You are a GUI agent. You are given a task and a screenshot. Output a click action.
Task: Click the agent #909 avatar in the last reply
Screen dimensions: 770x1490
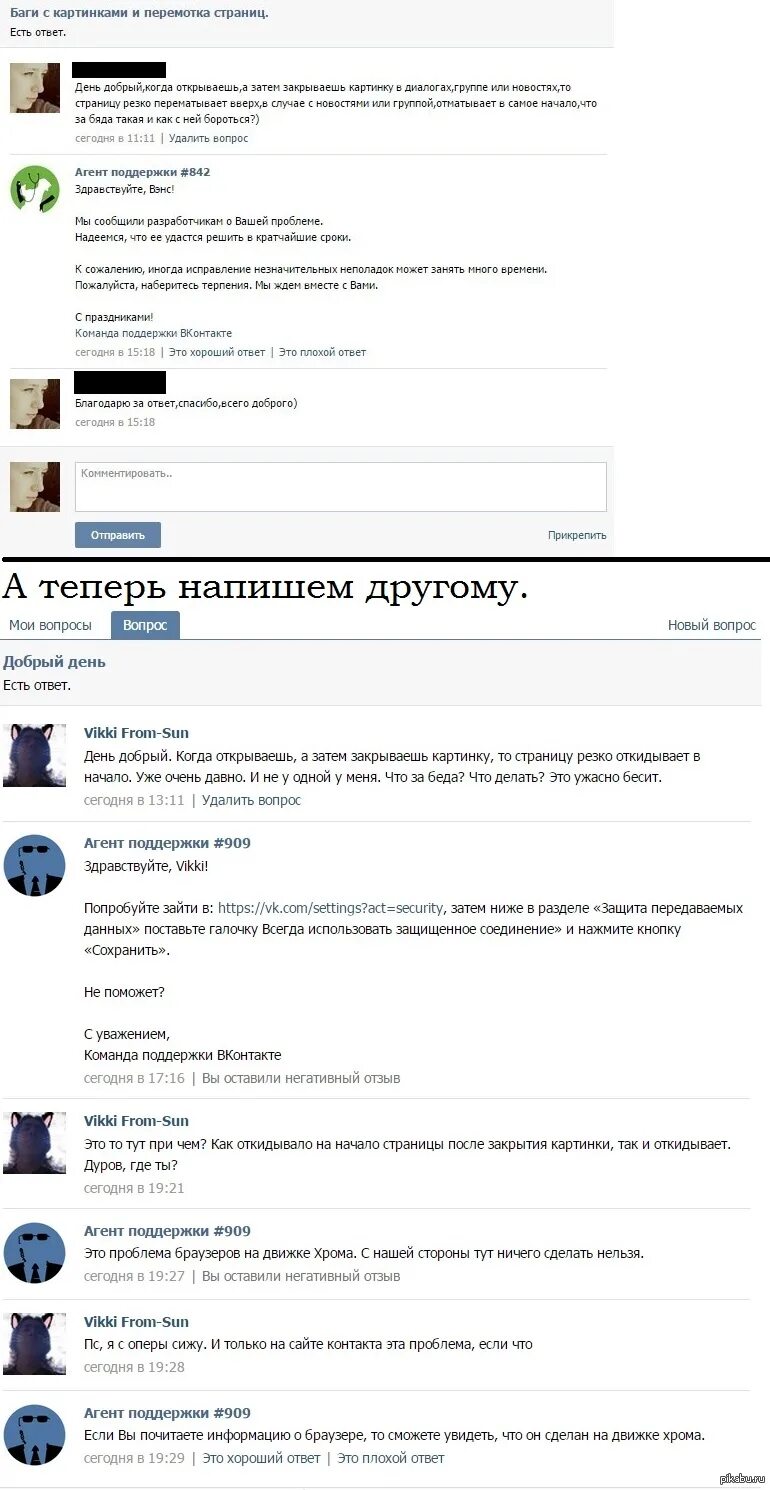[x=34, y=1435]
